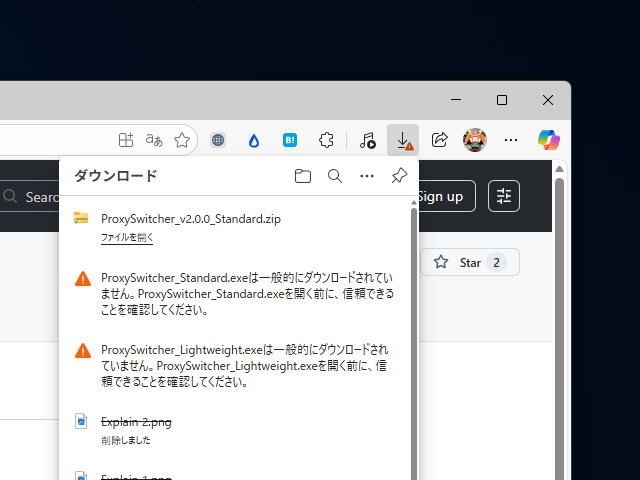
Task: Click warning icon for ProxySwitcher_Lightweight.exe
Action: [x=83, y=351]
